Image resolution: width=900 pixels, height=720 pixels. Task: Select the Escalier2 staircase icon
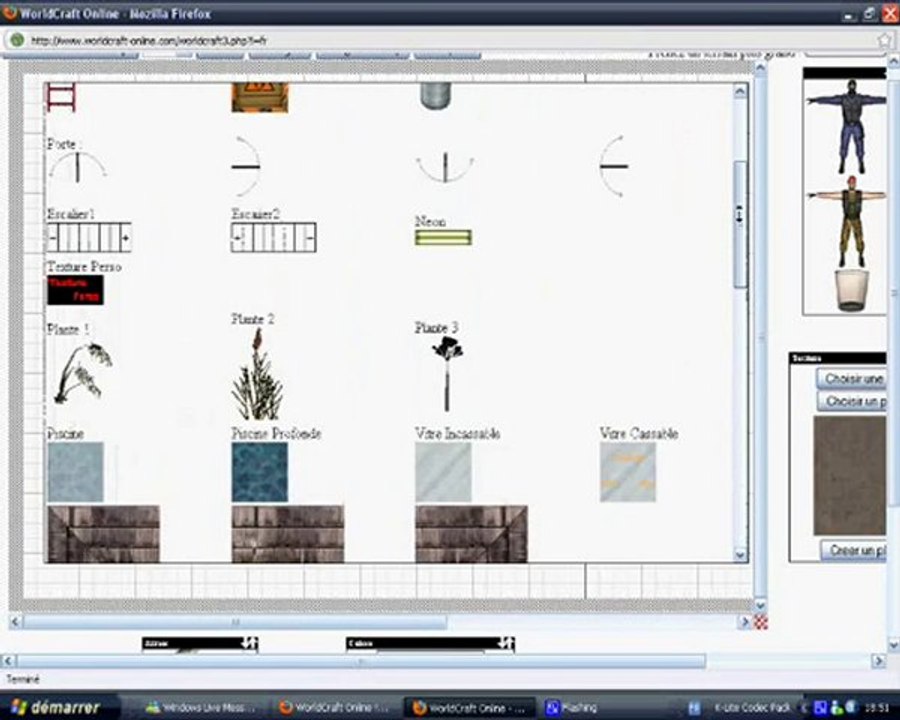coord(273,238)
